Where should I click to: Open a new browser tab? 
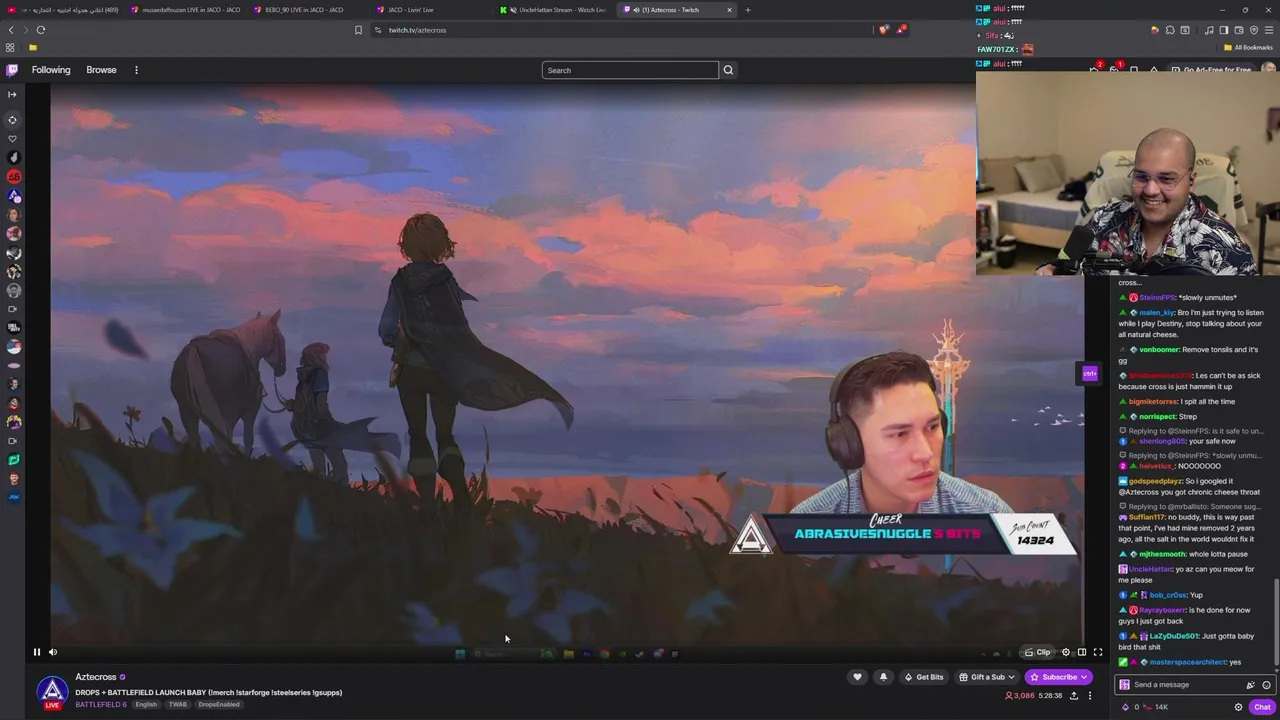tap(748, 10)
